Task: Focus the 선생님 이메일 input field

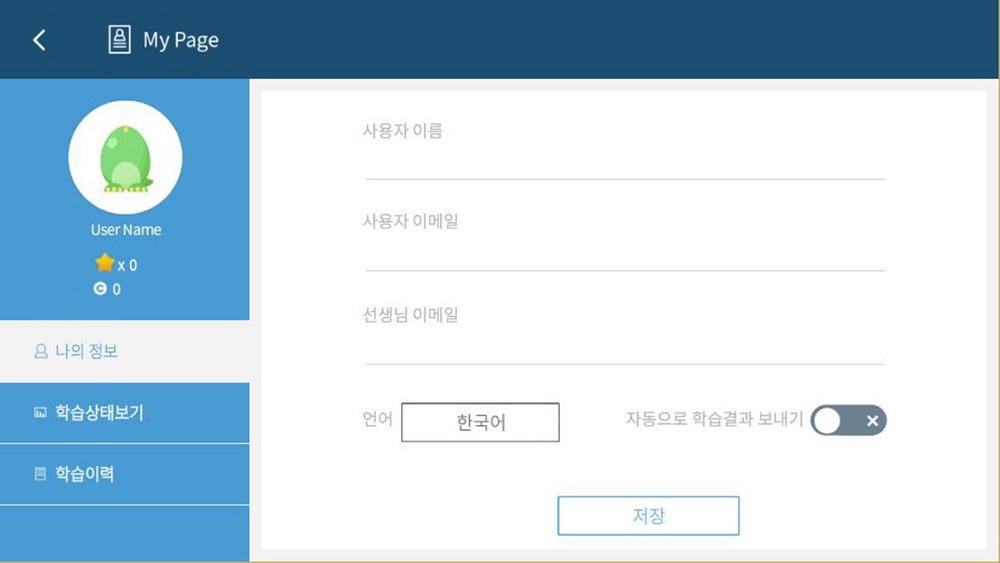Action: point(625,347)
